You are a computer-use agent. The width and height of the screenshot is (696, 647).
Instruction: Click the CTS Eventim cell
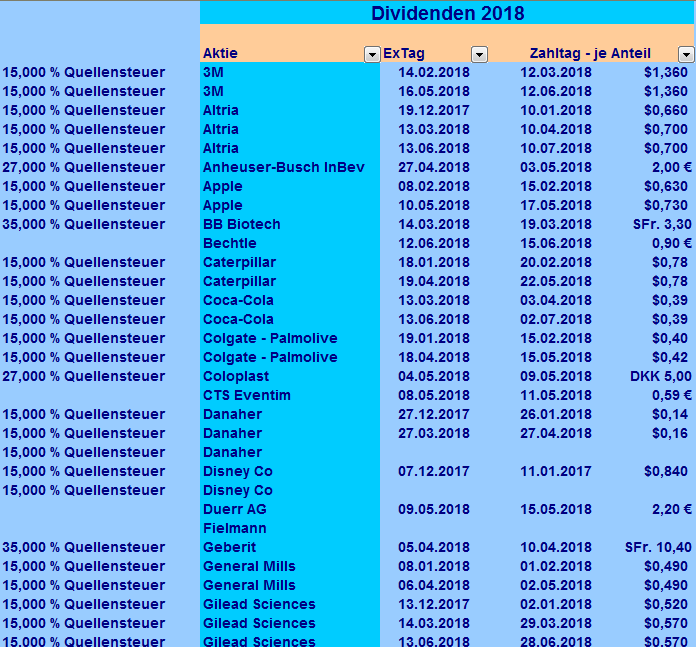pos(290,395)
